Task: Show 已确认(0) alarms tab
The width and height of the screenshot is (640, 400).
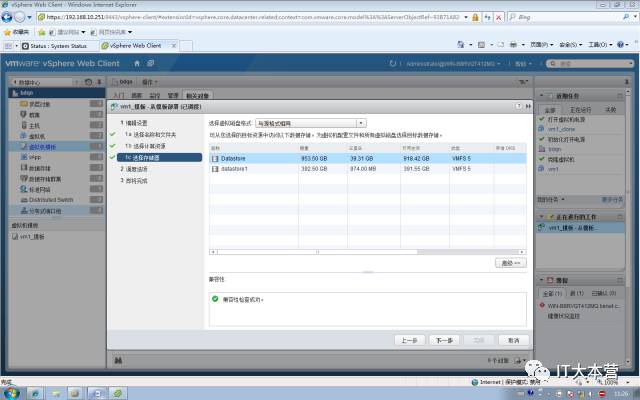Action: click(x=604, y=293)
